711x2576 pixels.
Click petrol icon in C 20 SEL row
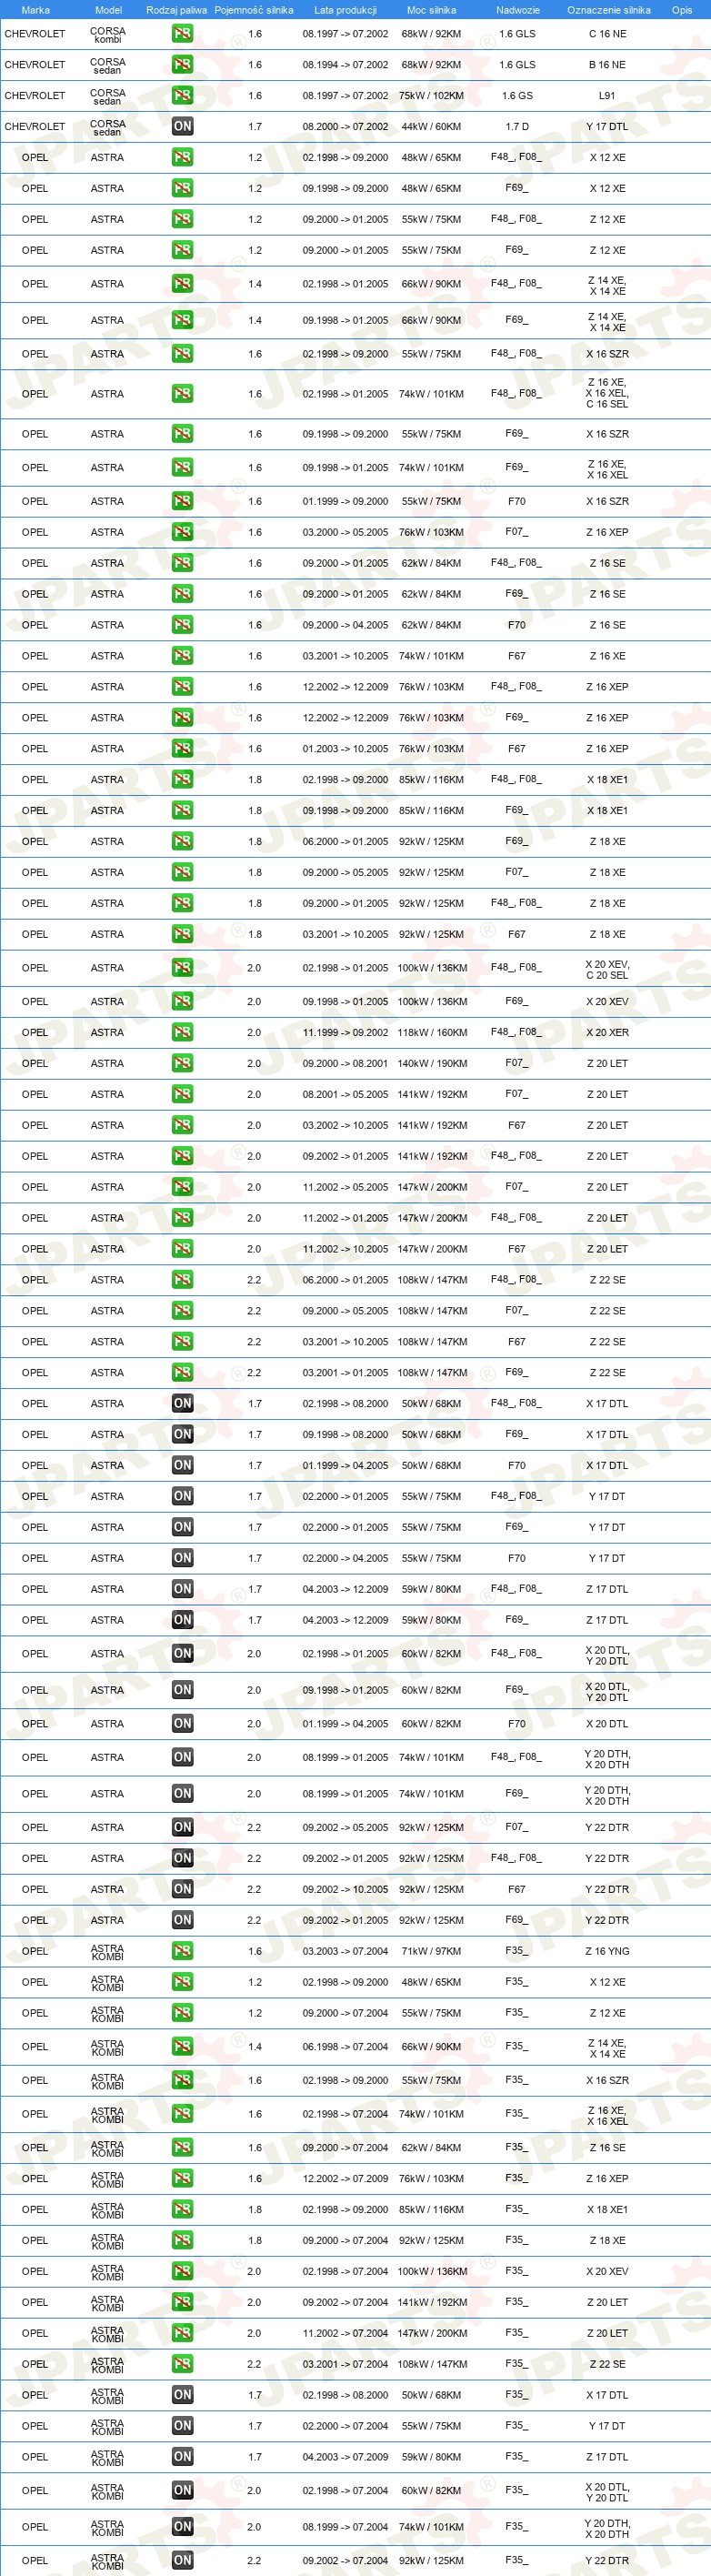point(182,967)
